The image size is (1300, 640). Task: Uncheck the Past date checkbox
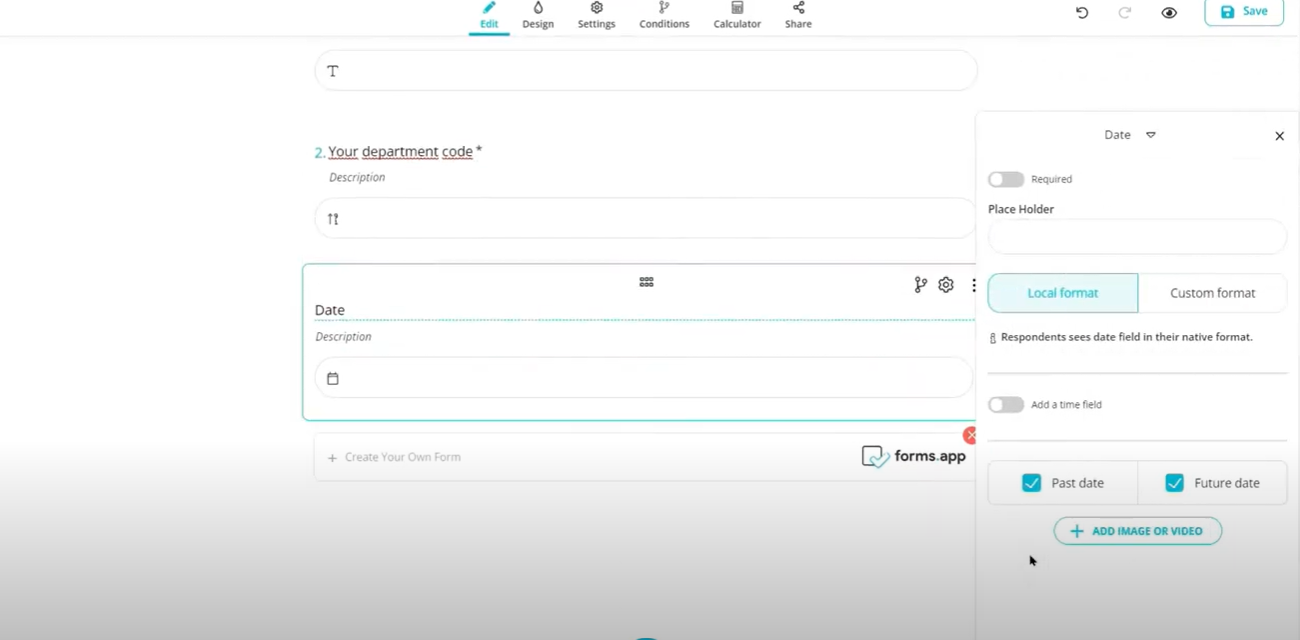1031,482
